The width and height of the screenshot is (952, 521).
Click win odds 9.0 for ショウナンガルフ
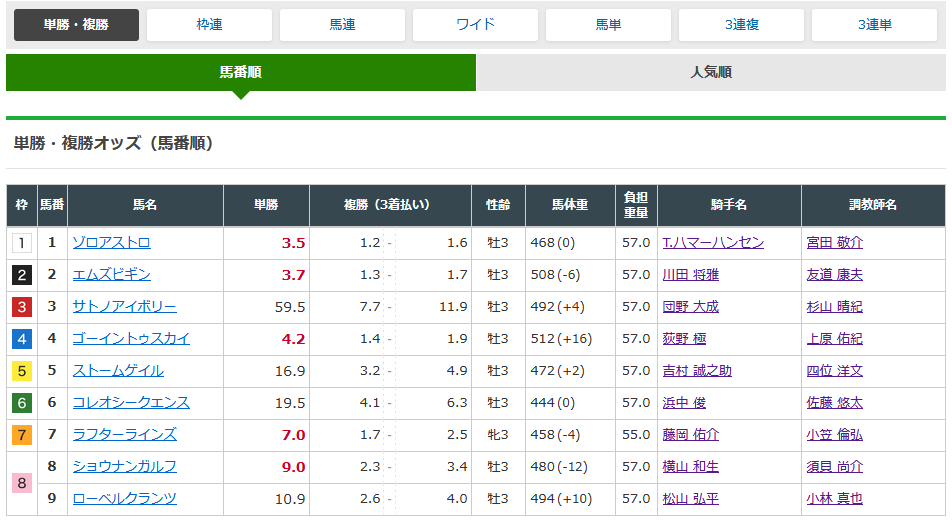coord(293,467)
